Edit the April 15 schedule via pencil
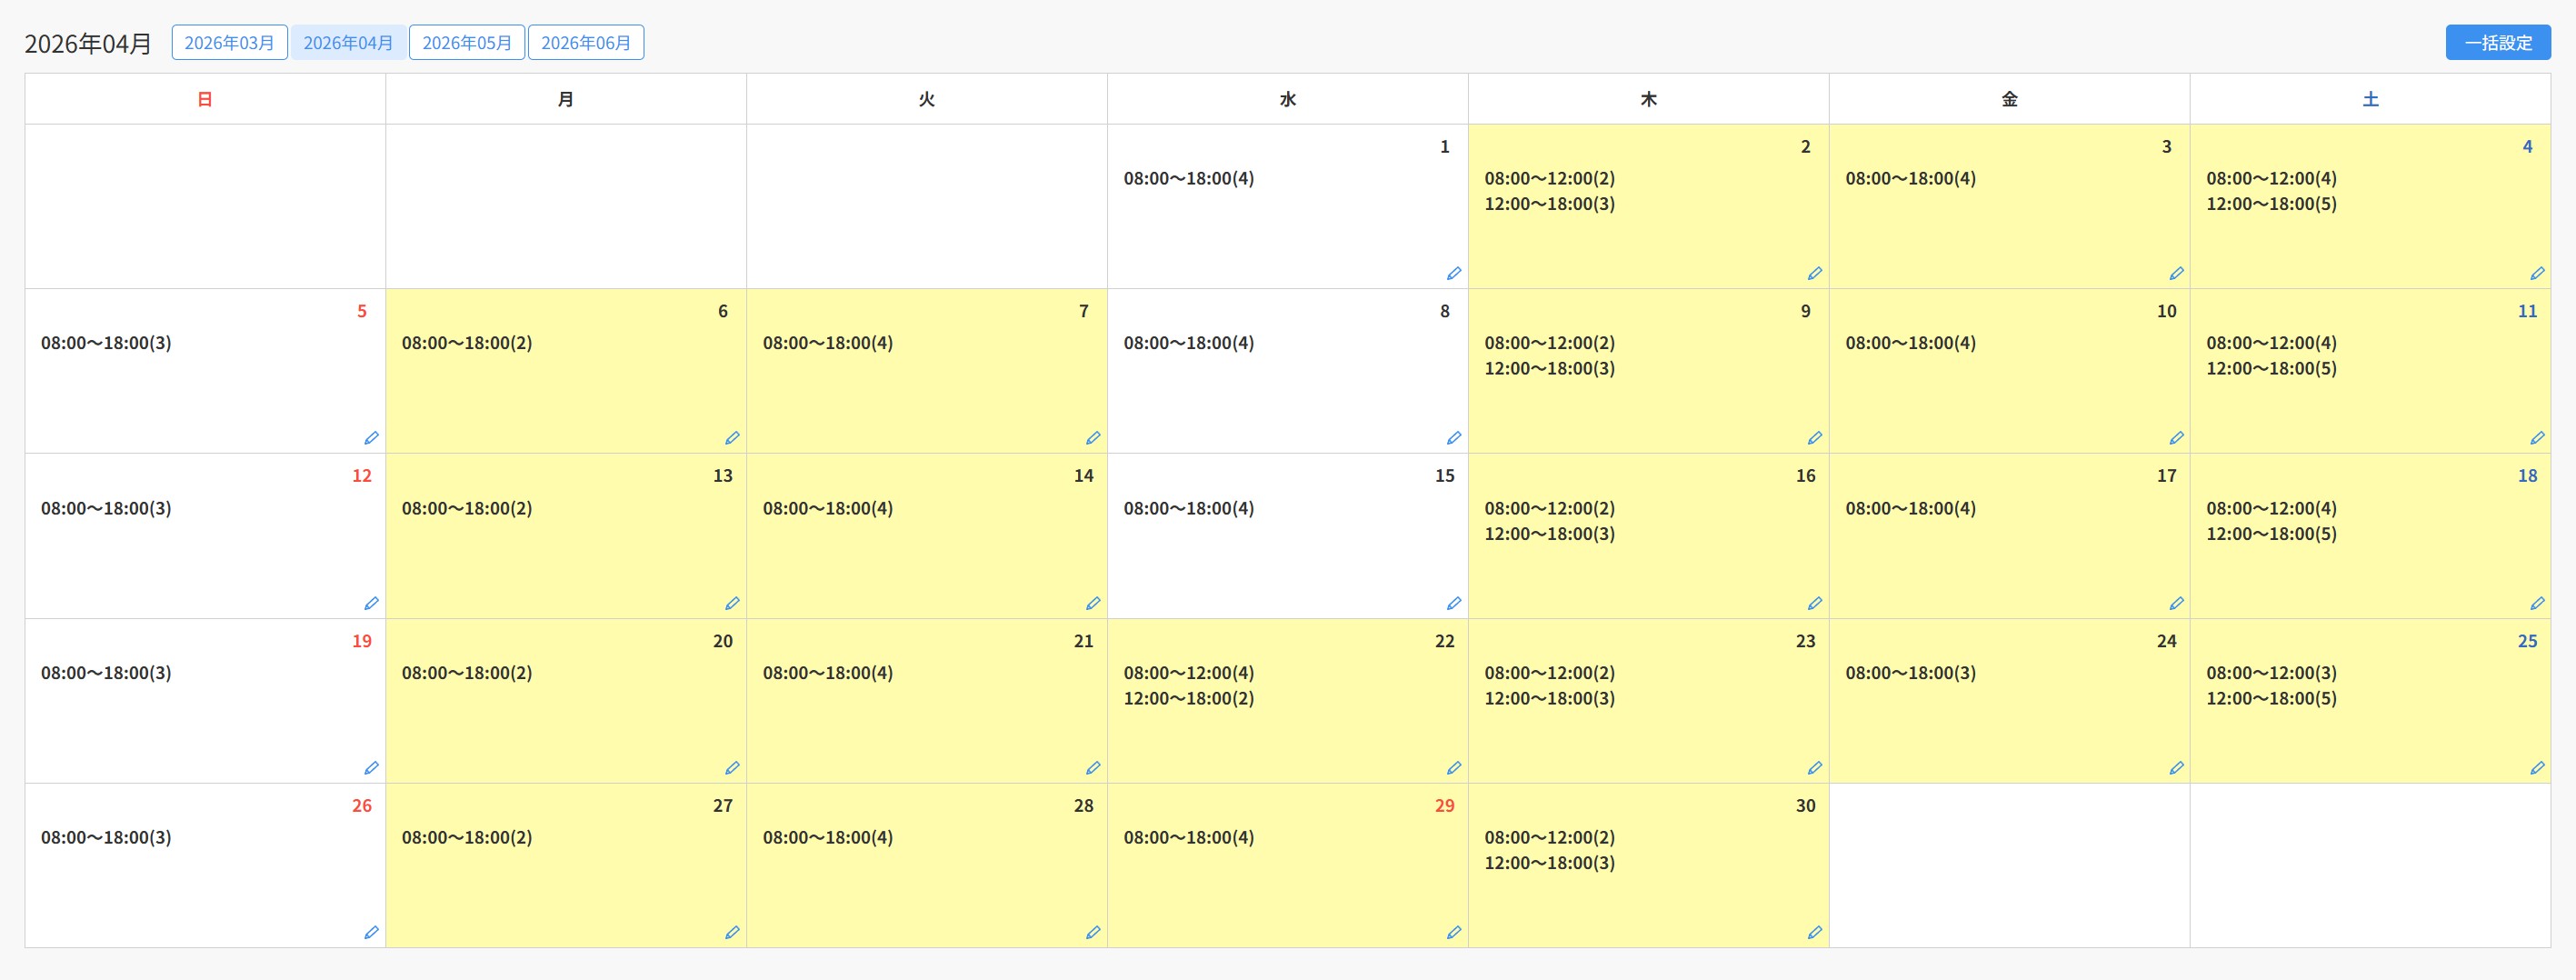Screen dimensions: 2576x980 tap(1454, 603)
